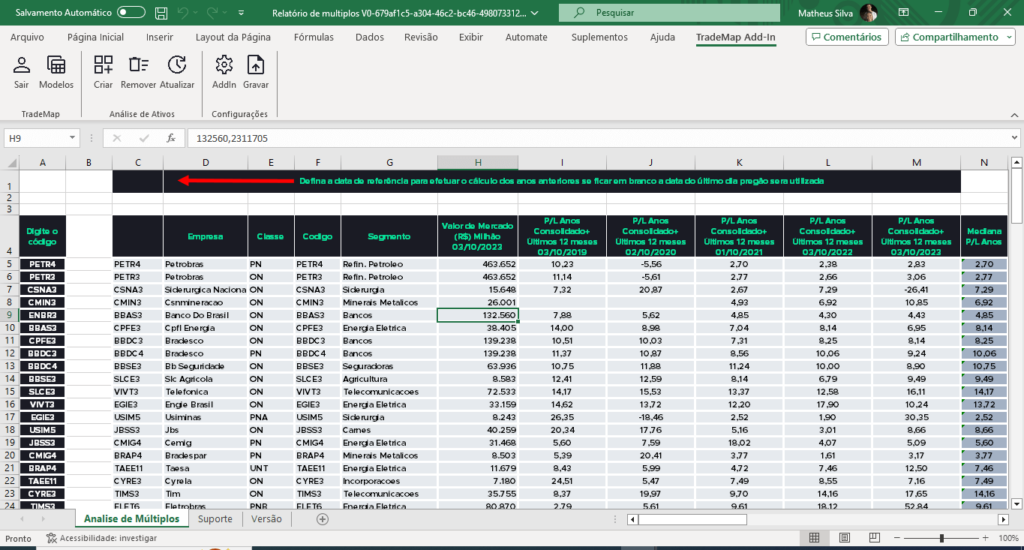1024x550 pixels.
Task: Click the Compartilhamento button
Action: (949, 37)
